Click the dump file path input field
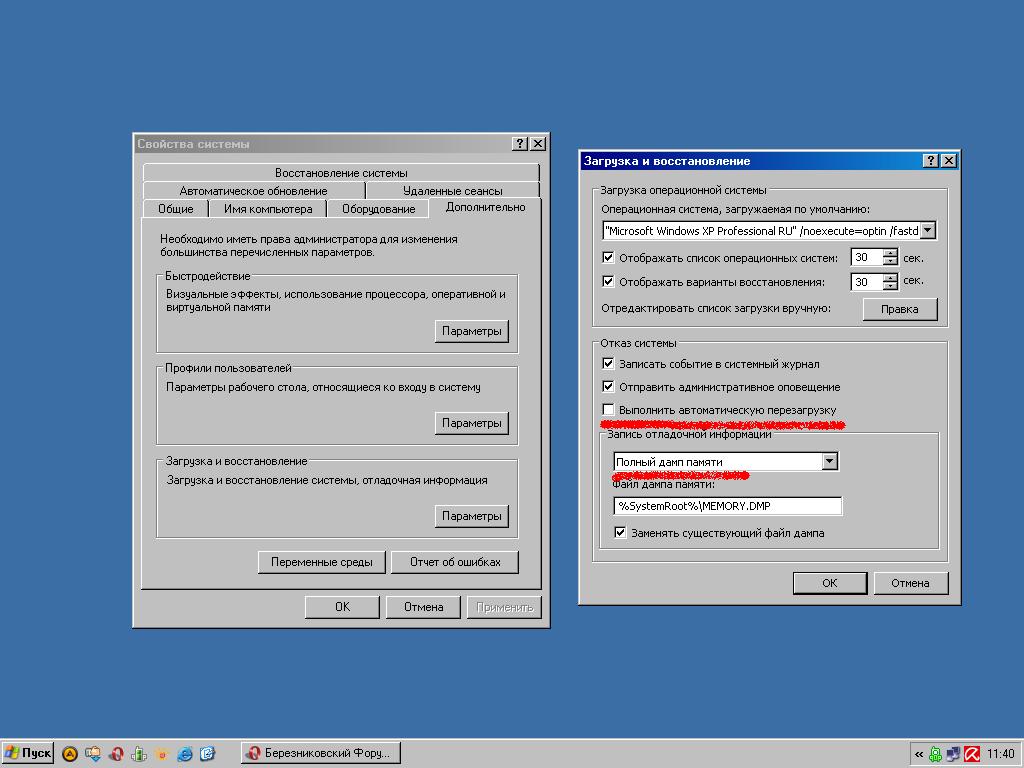The height and width of the screenshot is (768, 1024). 727,506
